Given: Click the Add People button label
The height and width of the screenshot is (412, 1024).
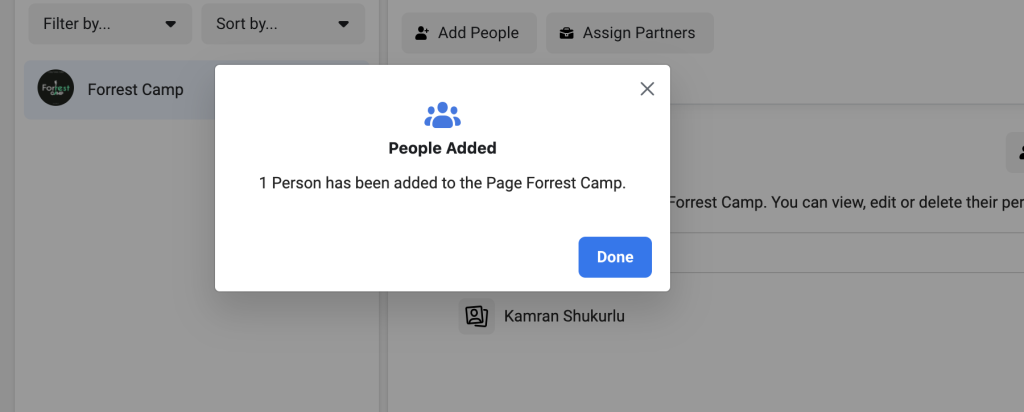Looking at the screenshot, I should point(478,33).
